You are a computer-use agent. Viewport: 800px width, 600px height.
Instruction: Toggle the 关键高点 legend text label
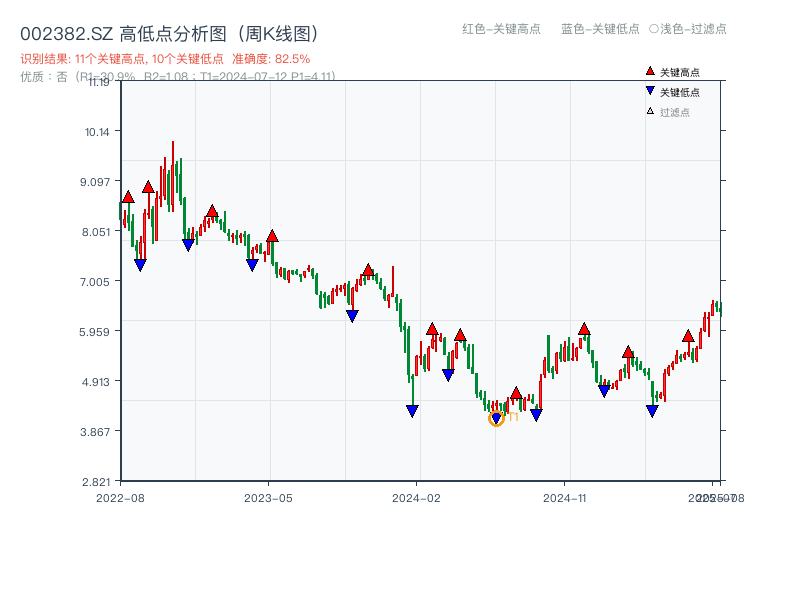tap(680, 72)
